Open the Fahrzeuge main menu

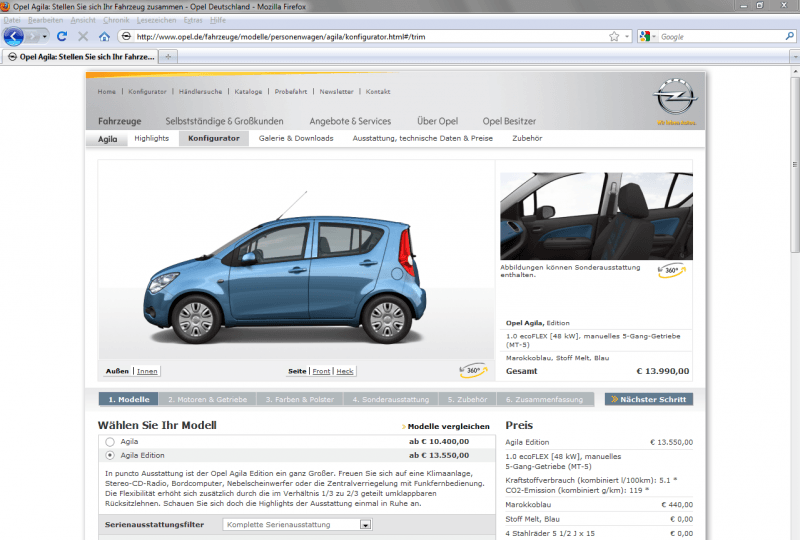point(120,121)
